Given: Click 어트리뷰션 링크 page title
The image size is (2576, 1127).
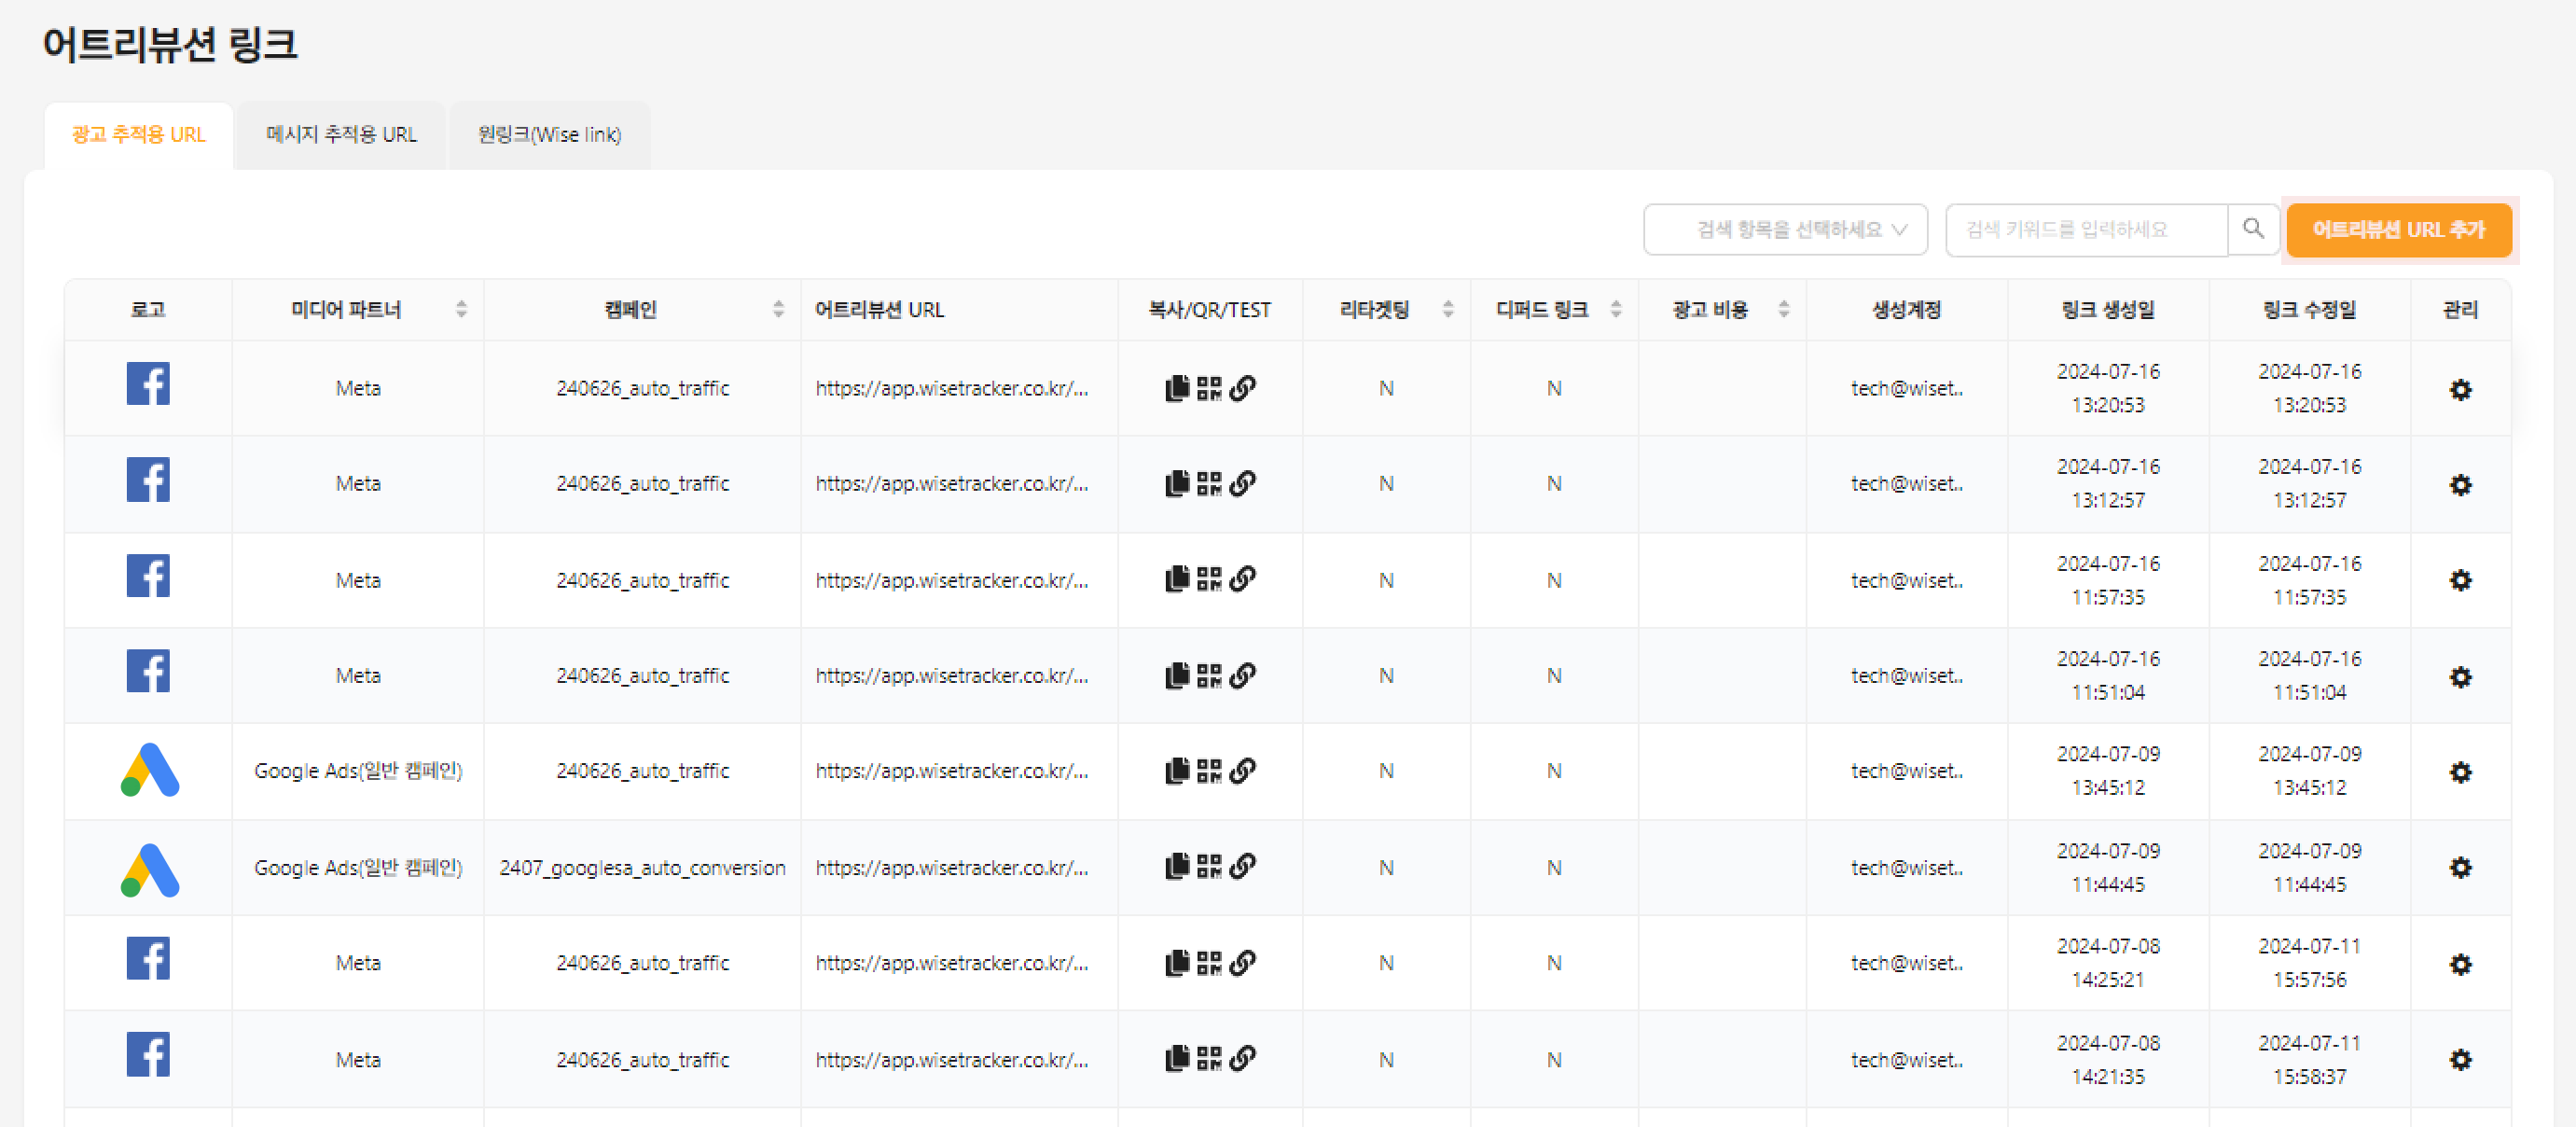Looking at the screenshot, I should (x=169, y=44).
